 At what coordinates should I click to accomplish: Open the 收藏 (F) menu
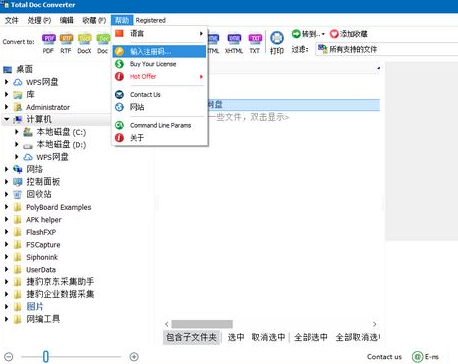point(94,20)
